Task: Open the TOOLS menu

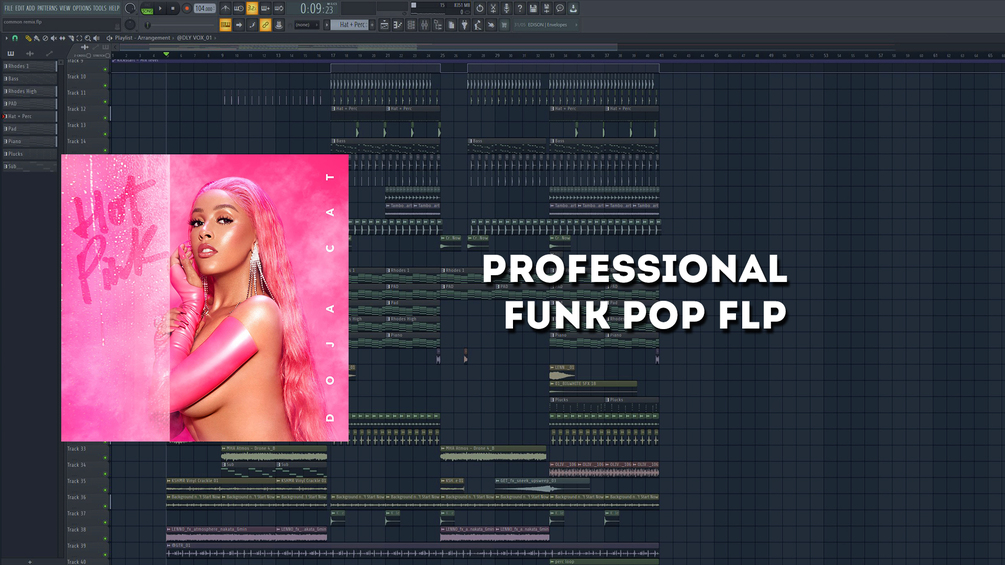Action: (x=99, y=8)
